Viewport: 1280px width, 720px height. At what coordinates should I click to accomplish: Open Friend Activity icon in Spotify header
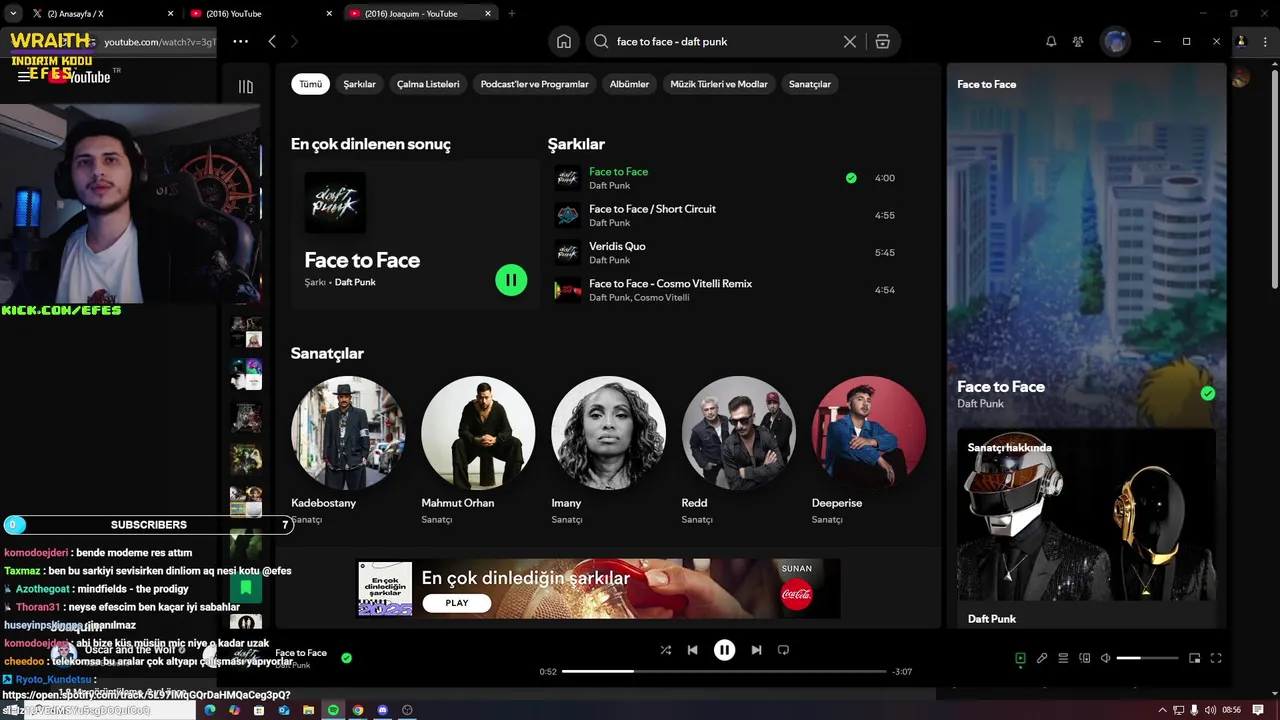pos(1078,41)
